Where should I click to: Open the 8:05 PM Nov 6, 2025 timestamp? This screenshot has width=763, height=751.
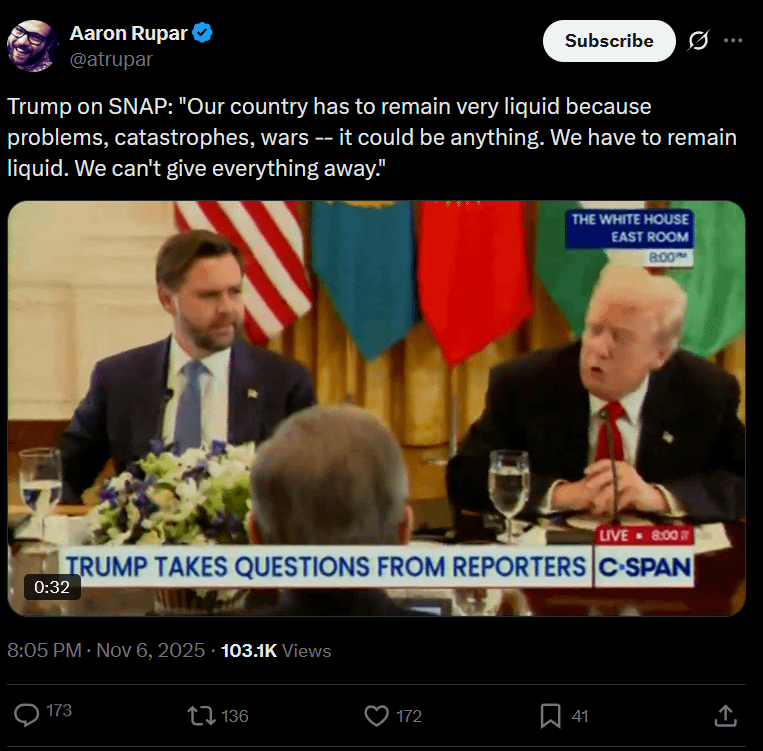tap(105, 650)
